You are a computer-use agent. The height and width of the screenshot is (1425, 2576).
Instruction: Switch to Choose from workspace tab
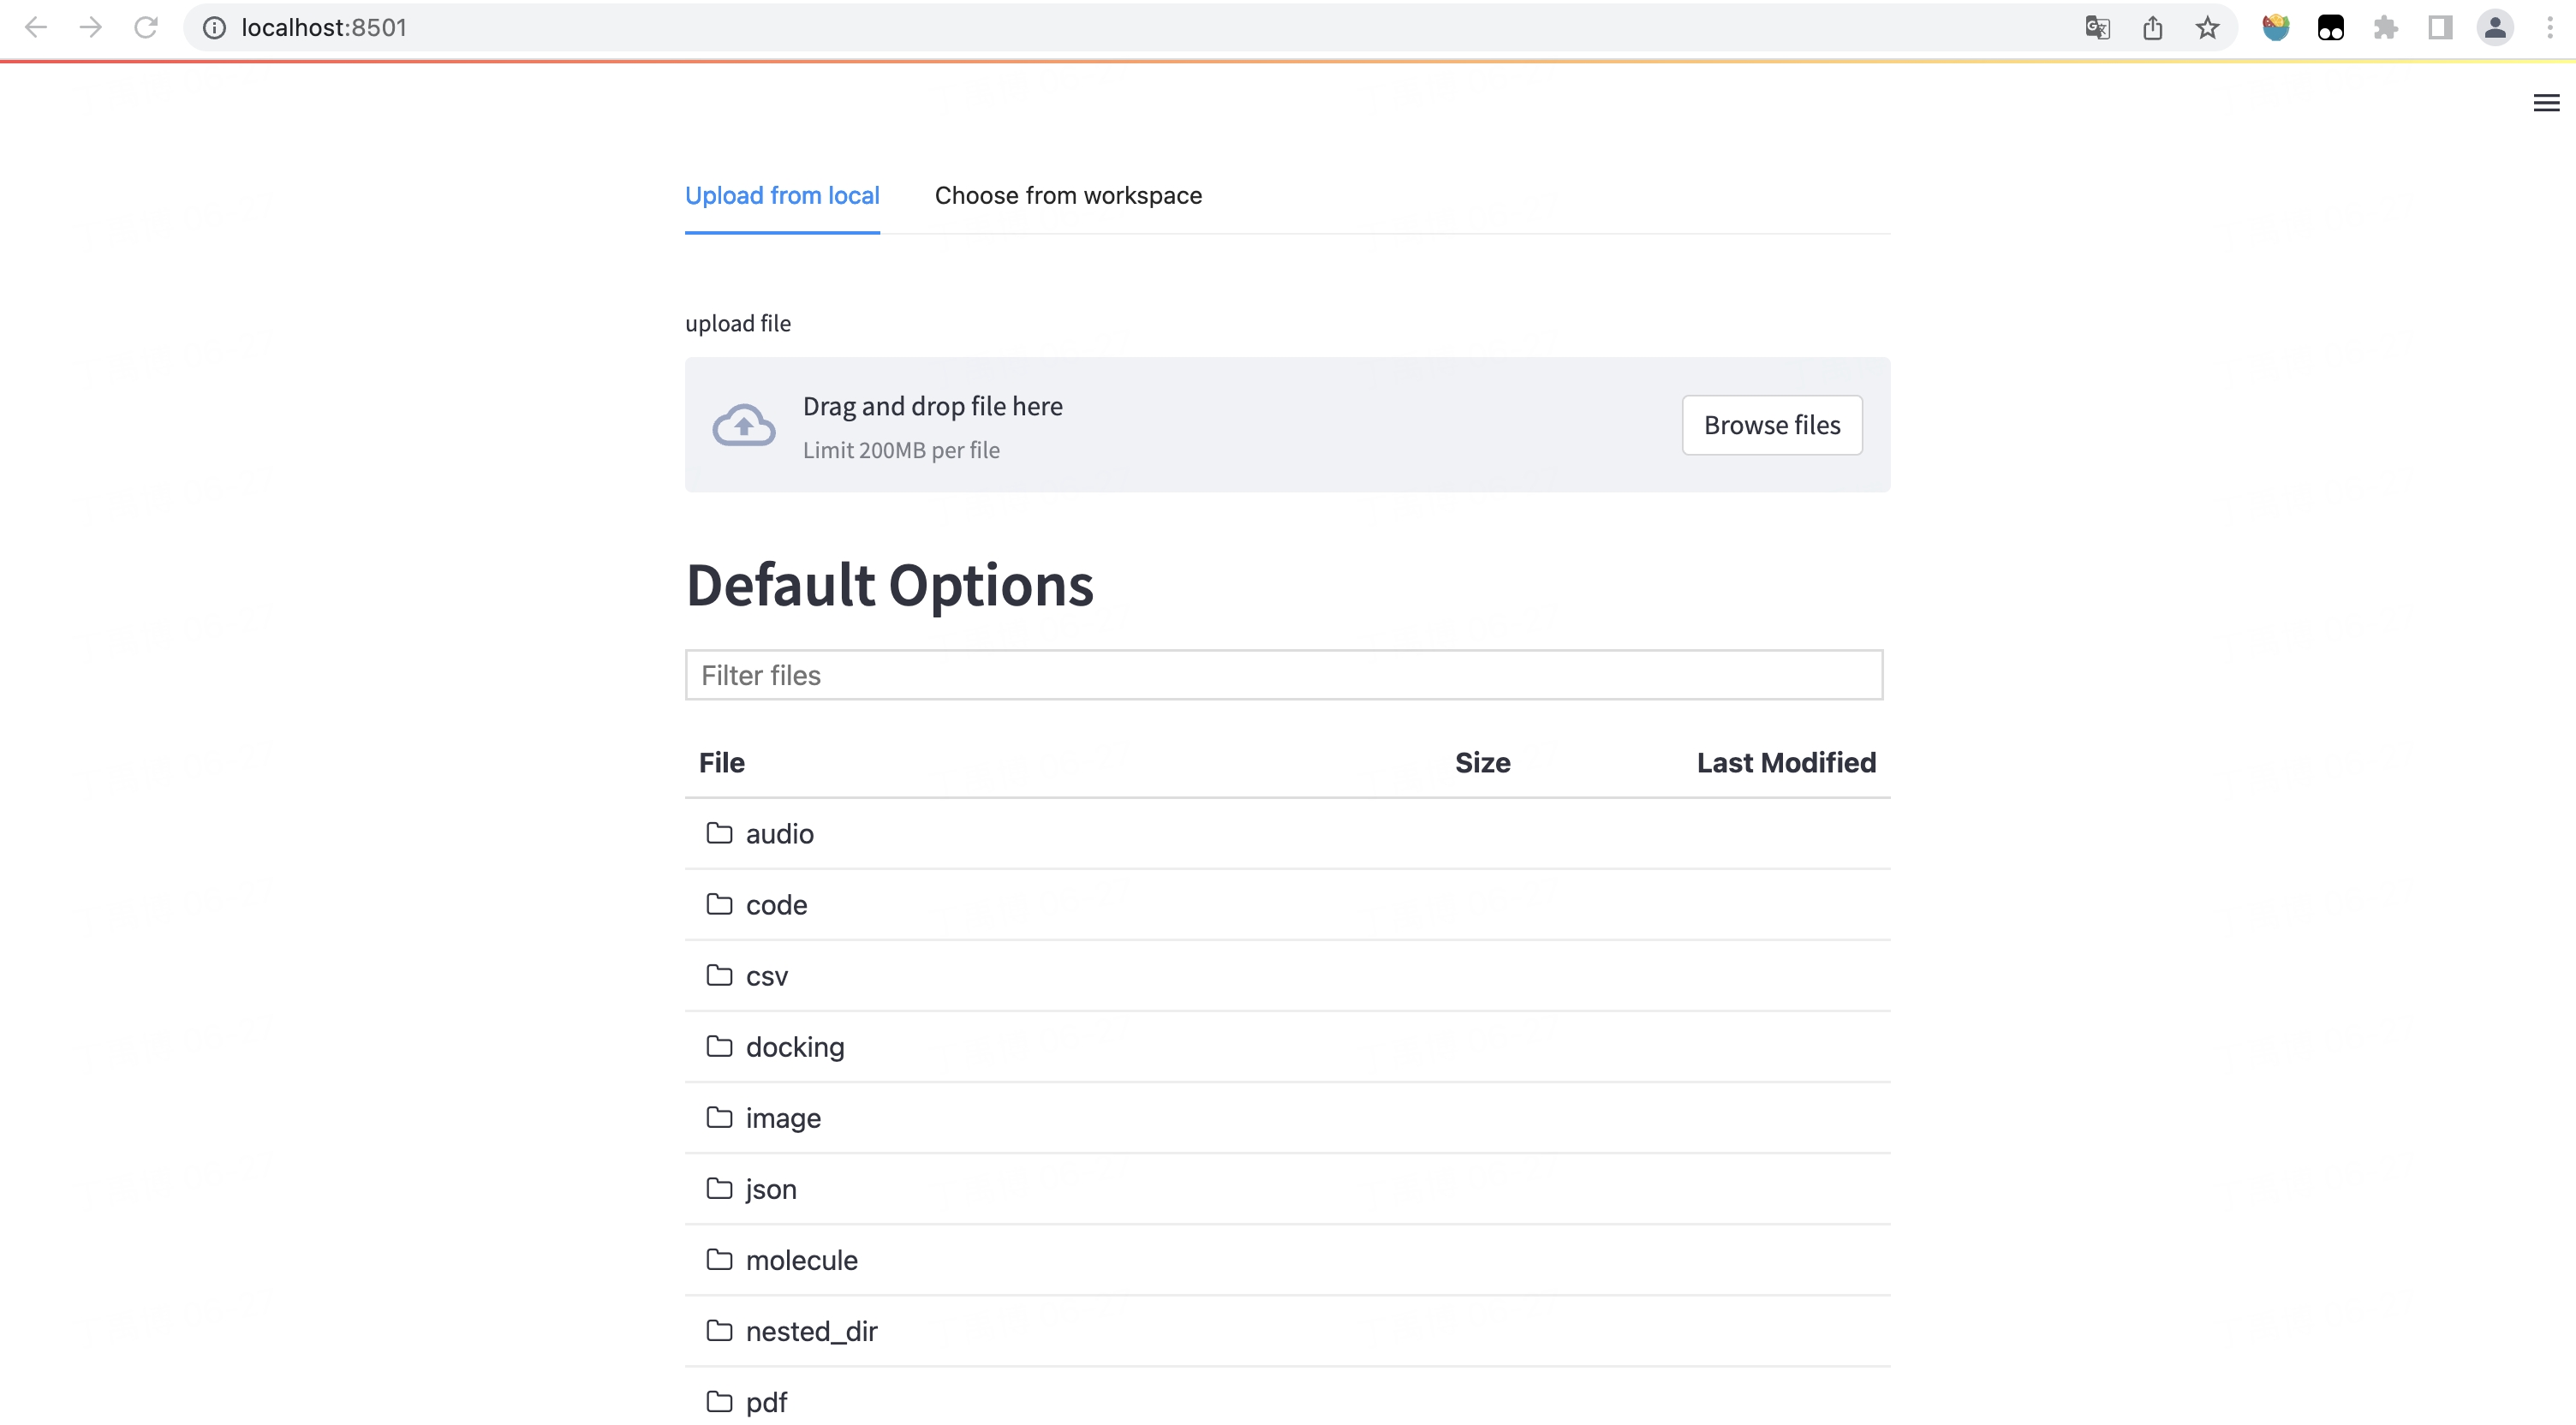tap(1067, 195)
